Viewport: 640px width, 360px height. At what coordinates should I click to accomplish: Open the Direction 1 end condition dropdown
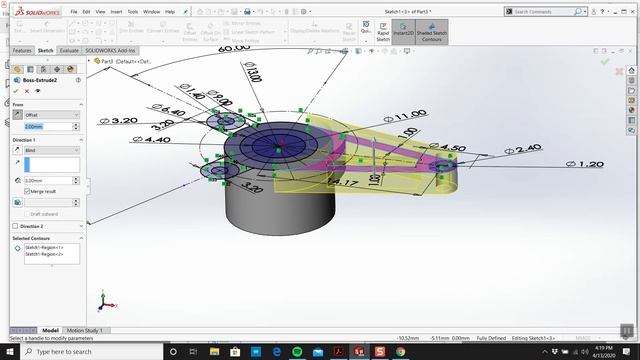52,150
